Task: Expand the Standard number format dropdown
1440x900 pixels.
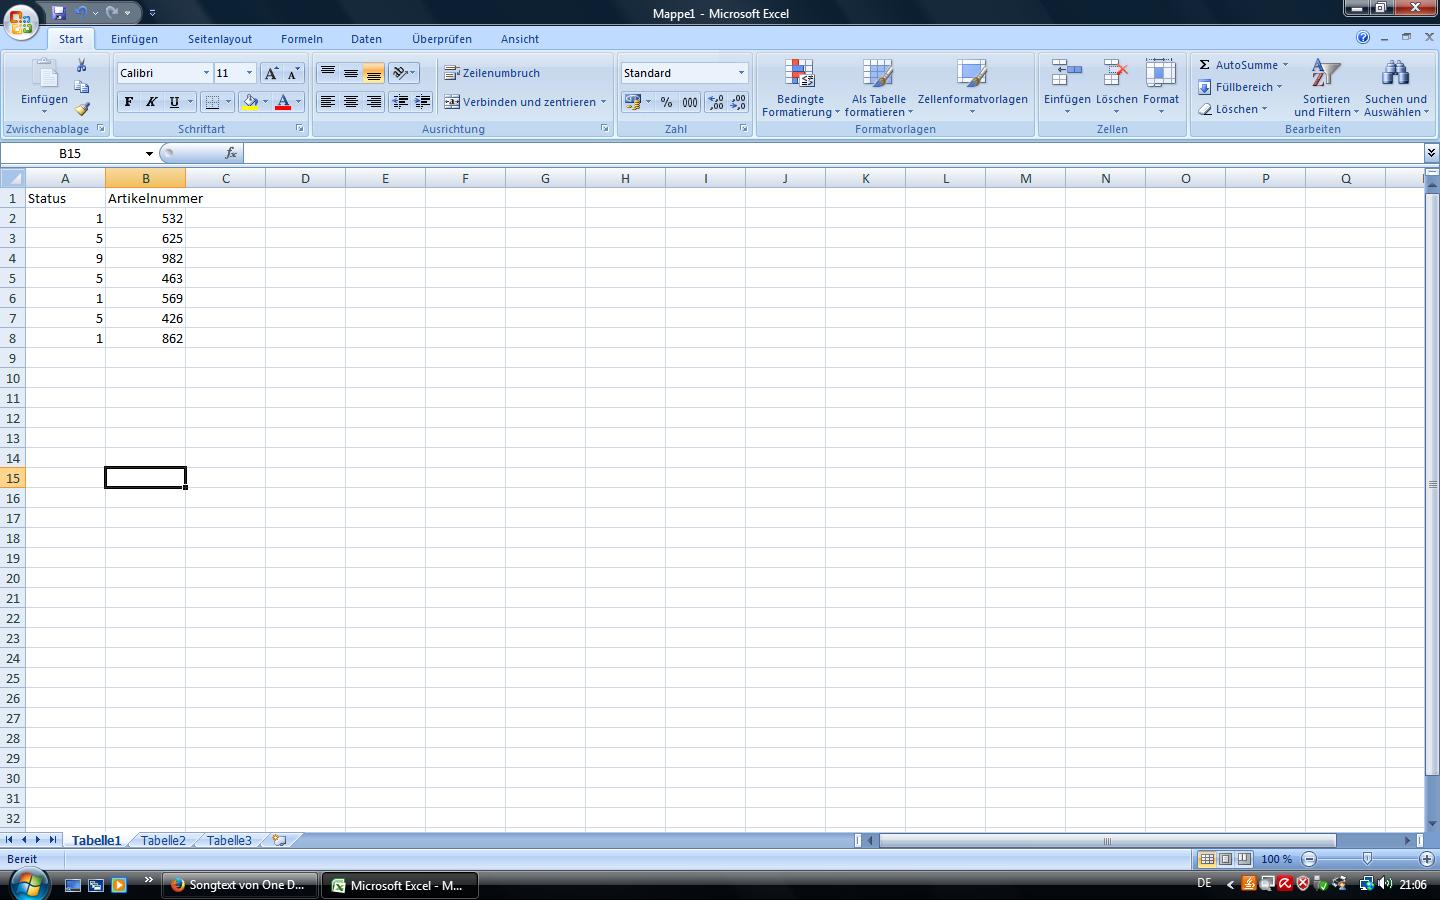Action: click(x=741, y=73)
